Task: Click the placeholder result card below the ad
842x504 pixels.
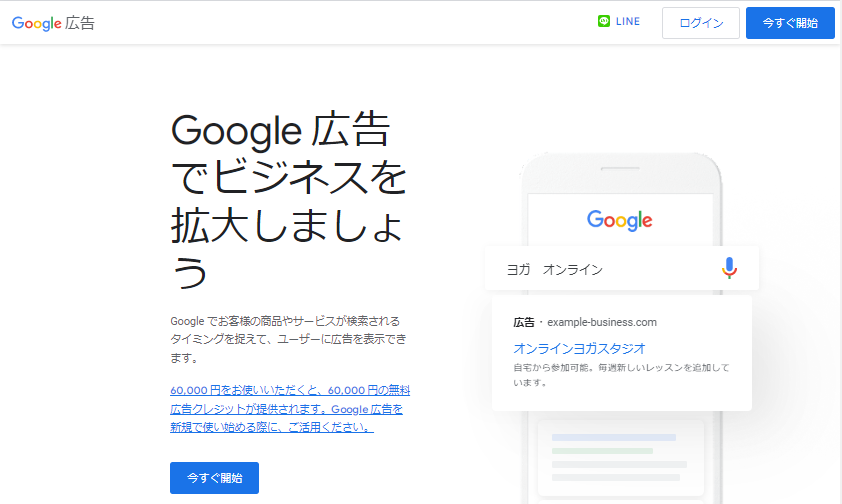Action: click(x=621, y=458)
